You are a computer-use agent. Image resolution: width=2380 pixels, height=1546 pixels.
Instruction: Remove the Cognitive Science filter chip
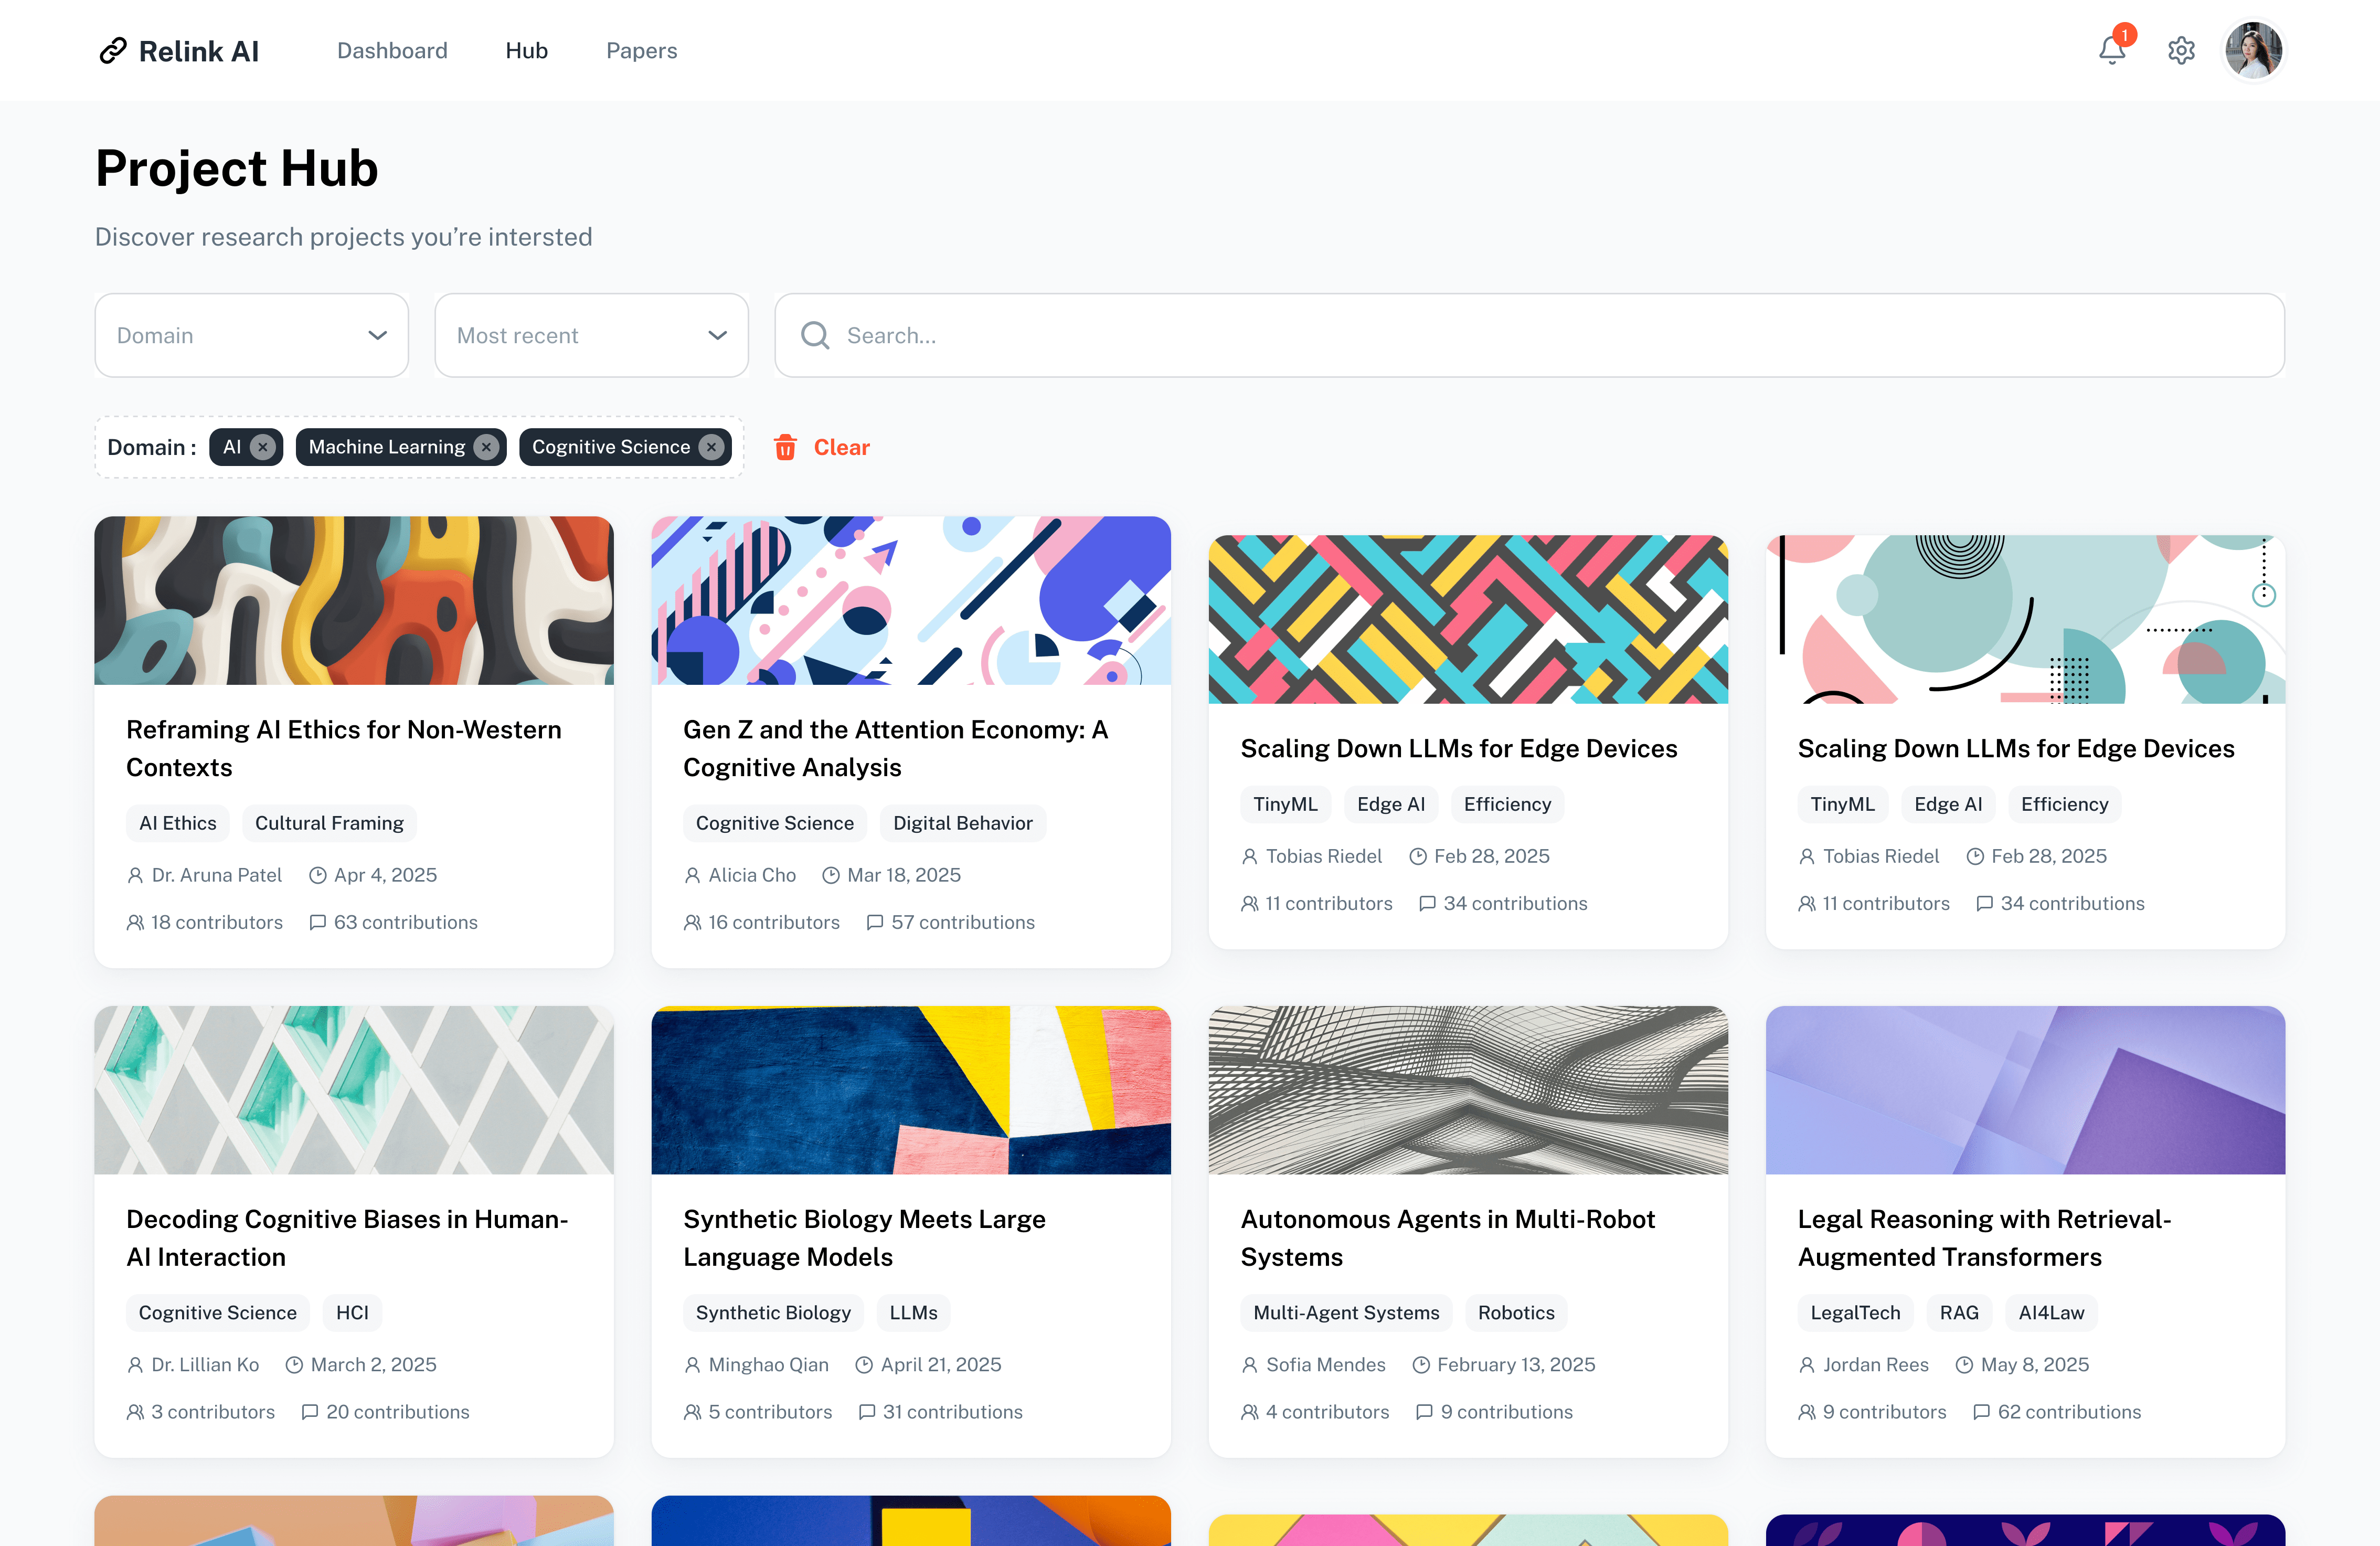pyautogui.click(x=711, y=447)
